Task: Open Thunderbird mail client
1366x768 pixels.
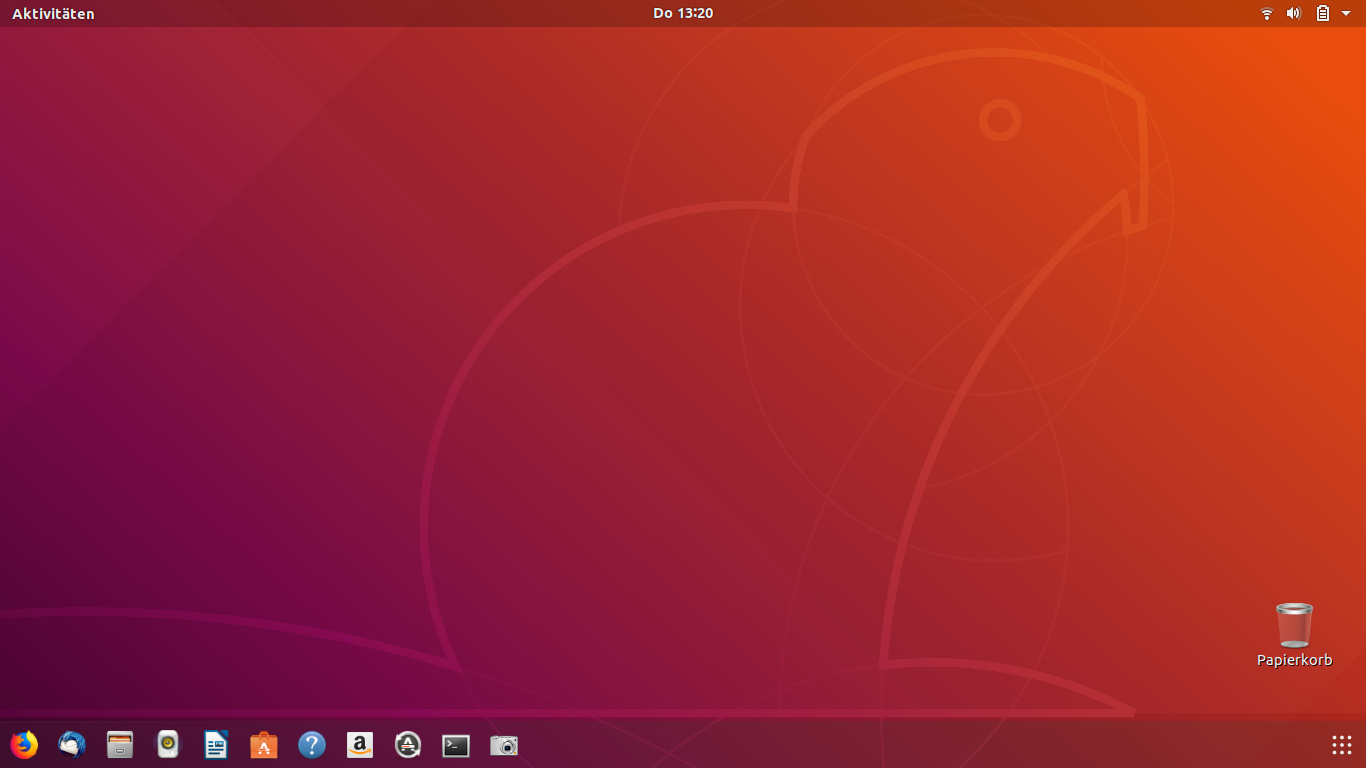Action: (72, 745)
